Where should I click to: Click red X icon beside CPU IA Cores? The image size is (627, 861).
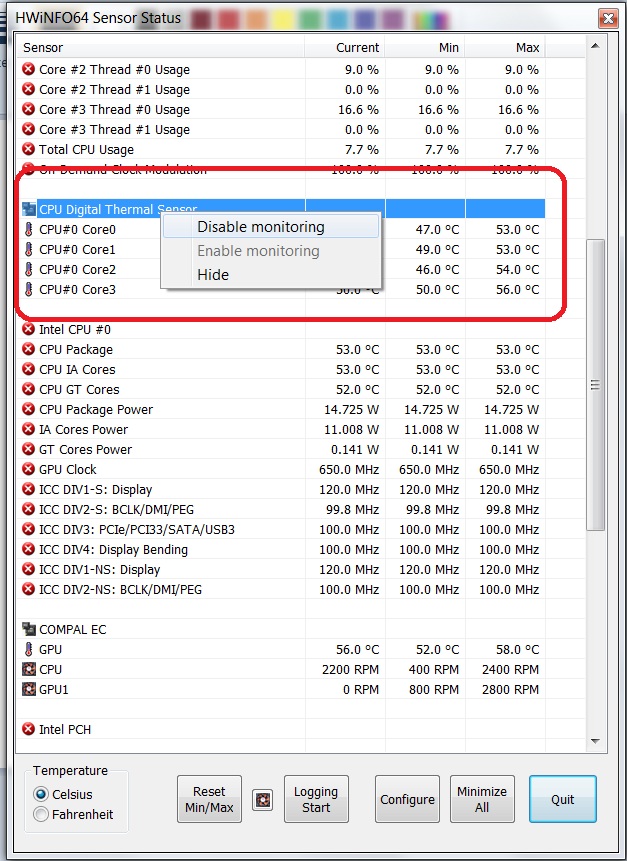pyautogui.click(x=29, y=370)
